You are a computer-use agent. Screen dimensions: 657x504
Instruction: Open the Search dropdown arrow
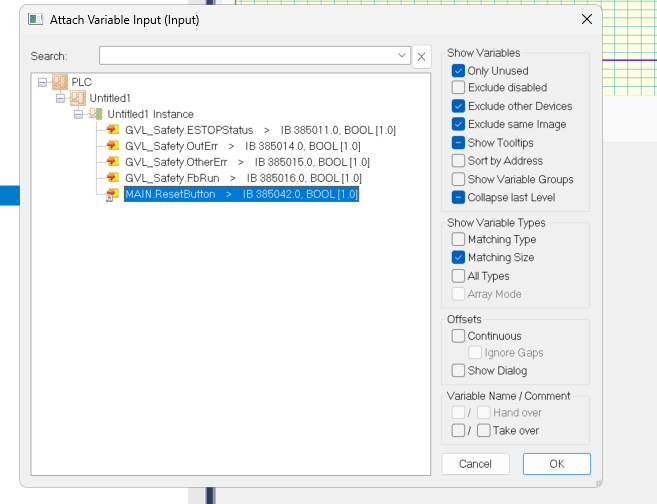[401, 56]
